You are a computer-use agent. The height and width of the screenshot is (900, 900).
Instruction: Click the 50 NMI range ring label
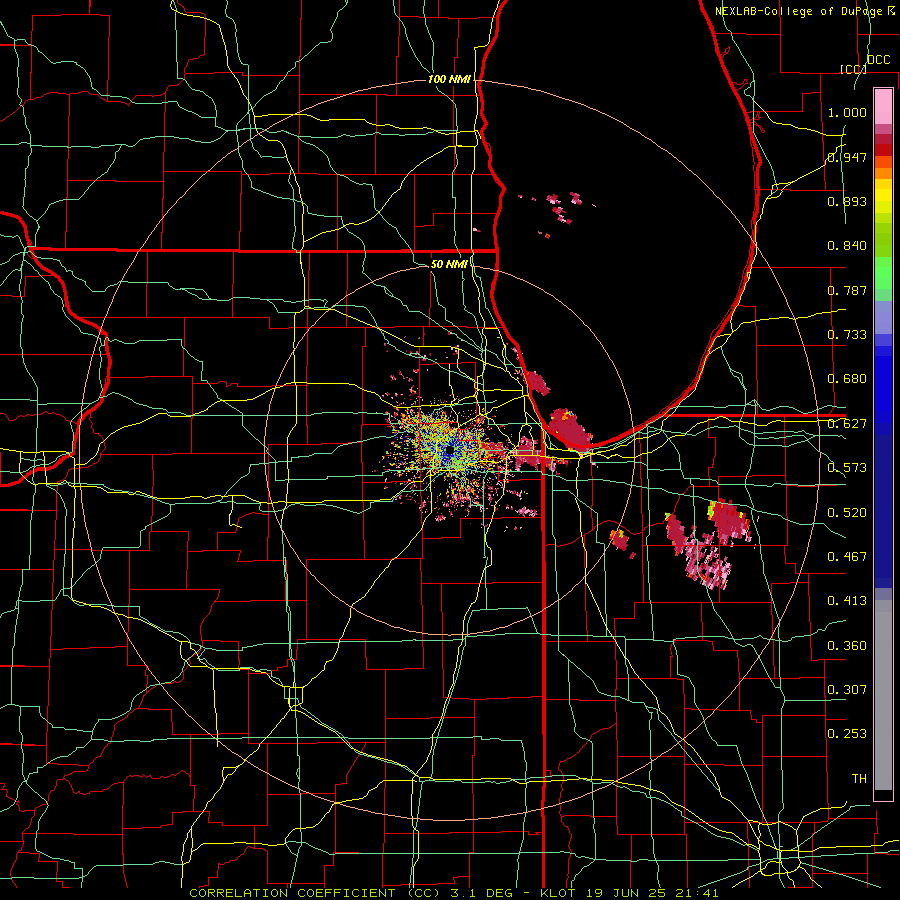click(449, 264)
